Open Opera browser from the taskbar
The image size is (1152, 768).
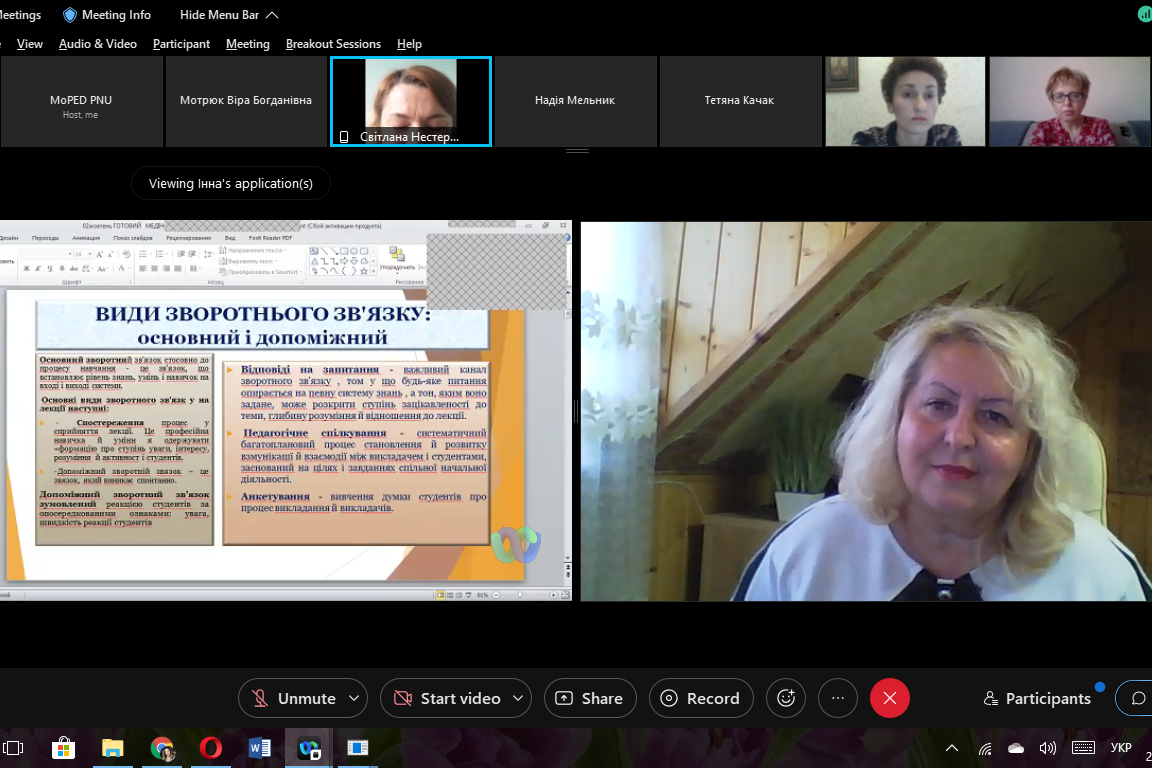pyautogui.click(x=210, y=747)
